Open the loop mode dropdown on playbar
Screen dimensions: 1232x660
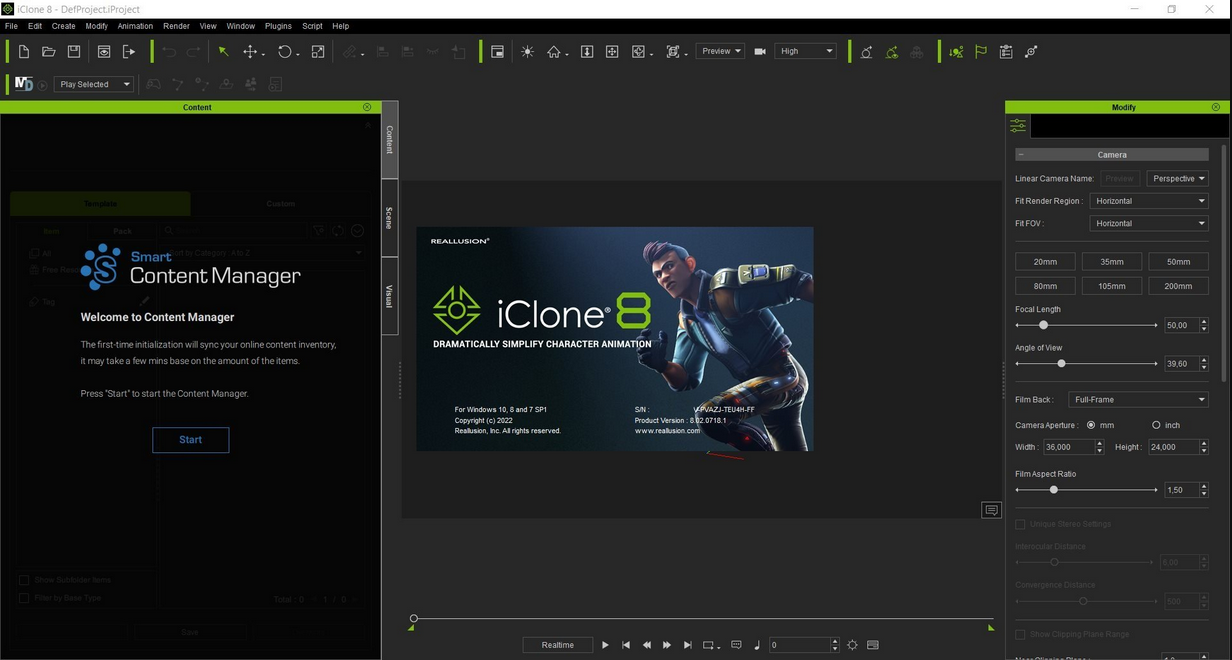711,645
